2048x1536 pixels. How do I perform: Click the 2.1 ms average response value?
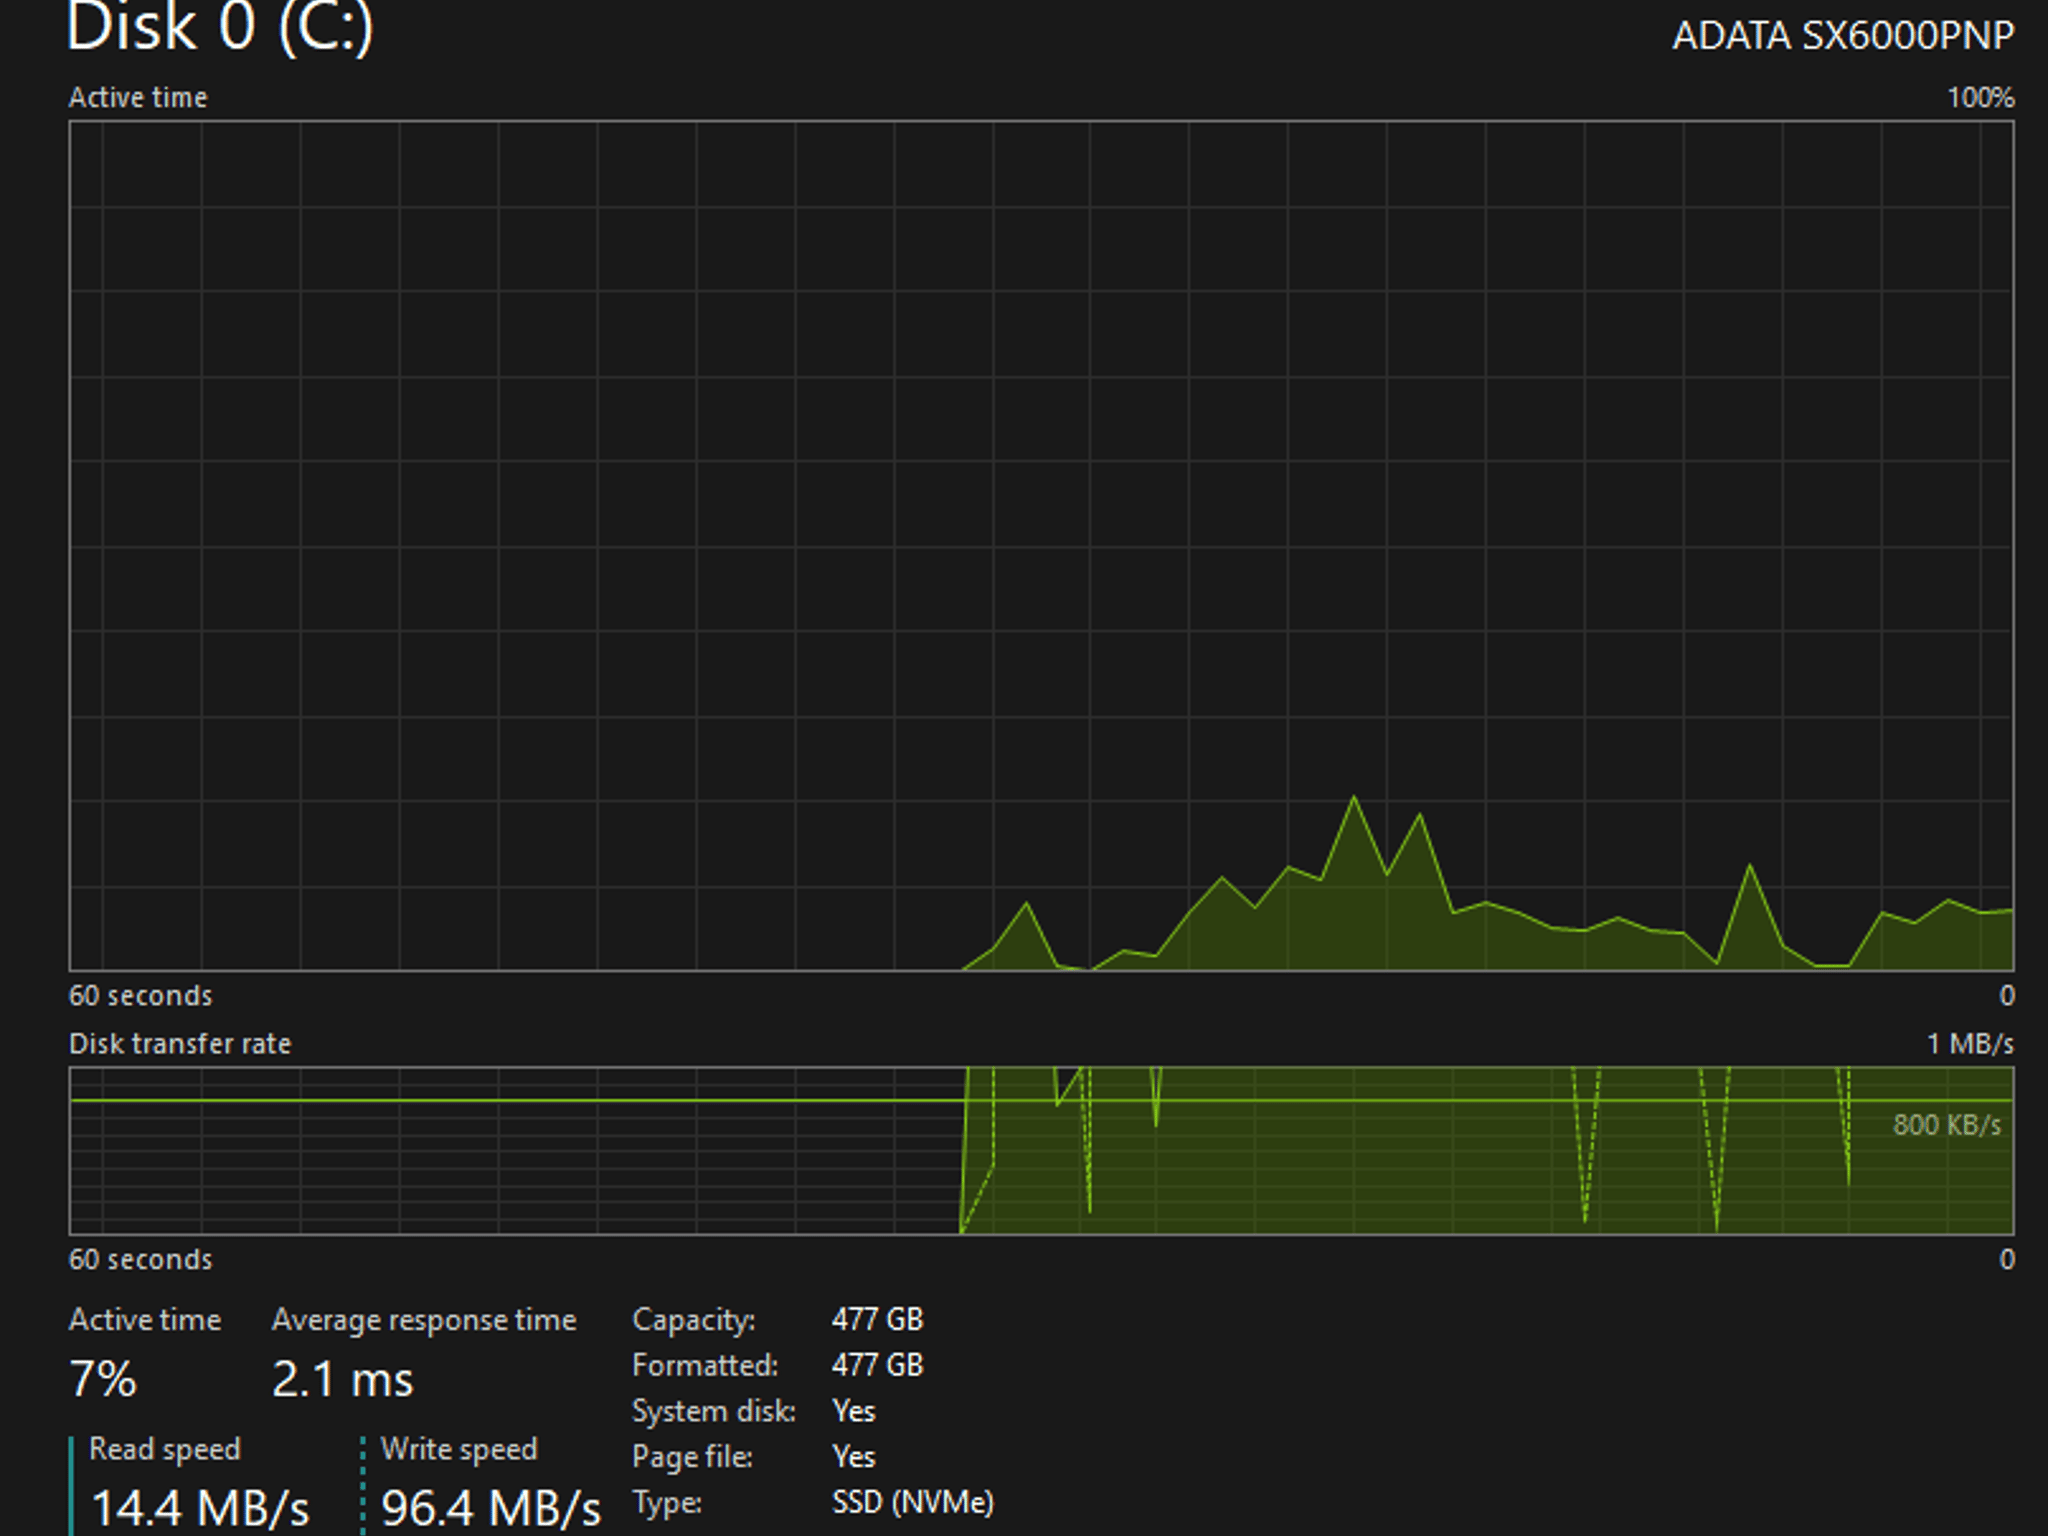point(342,1379)
